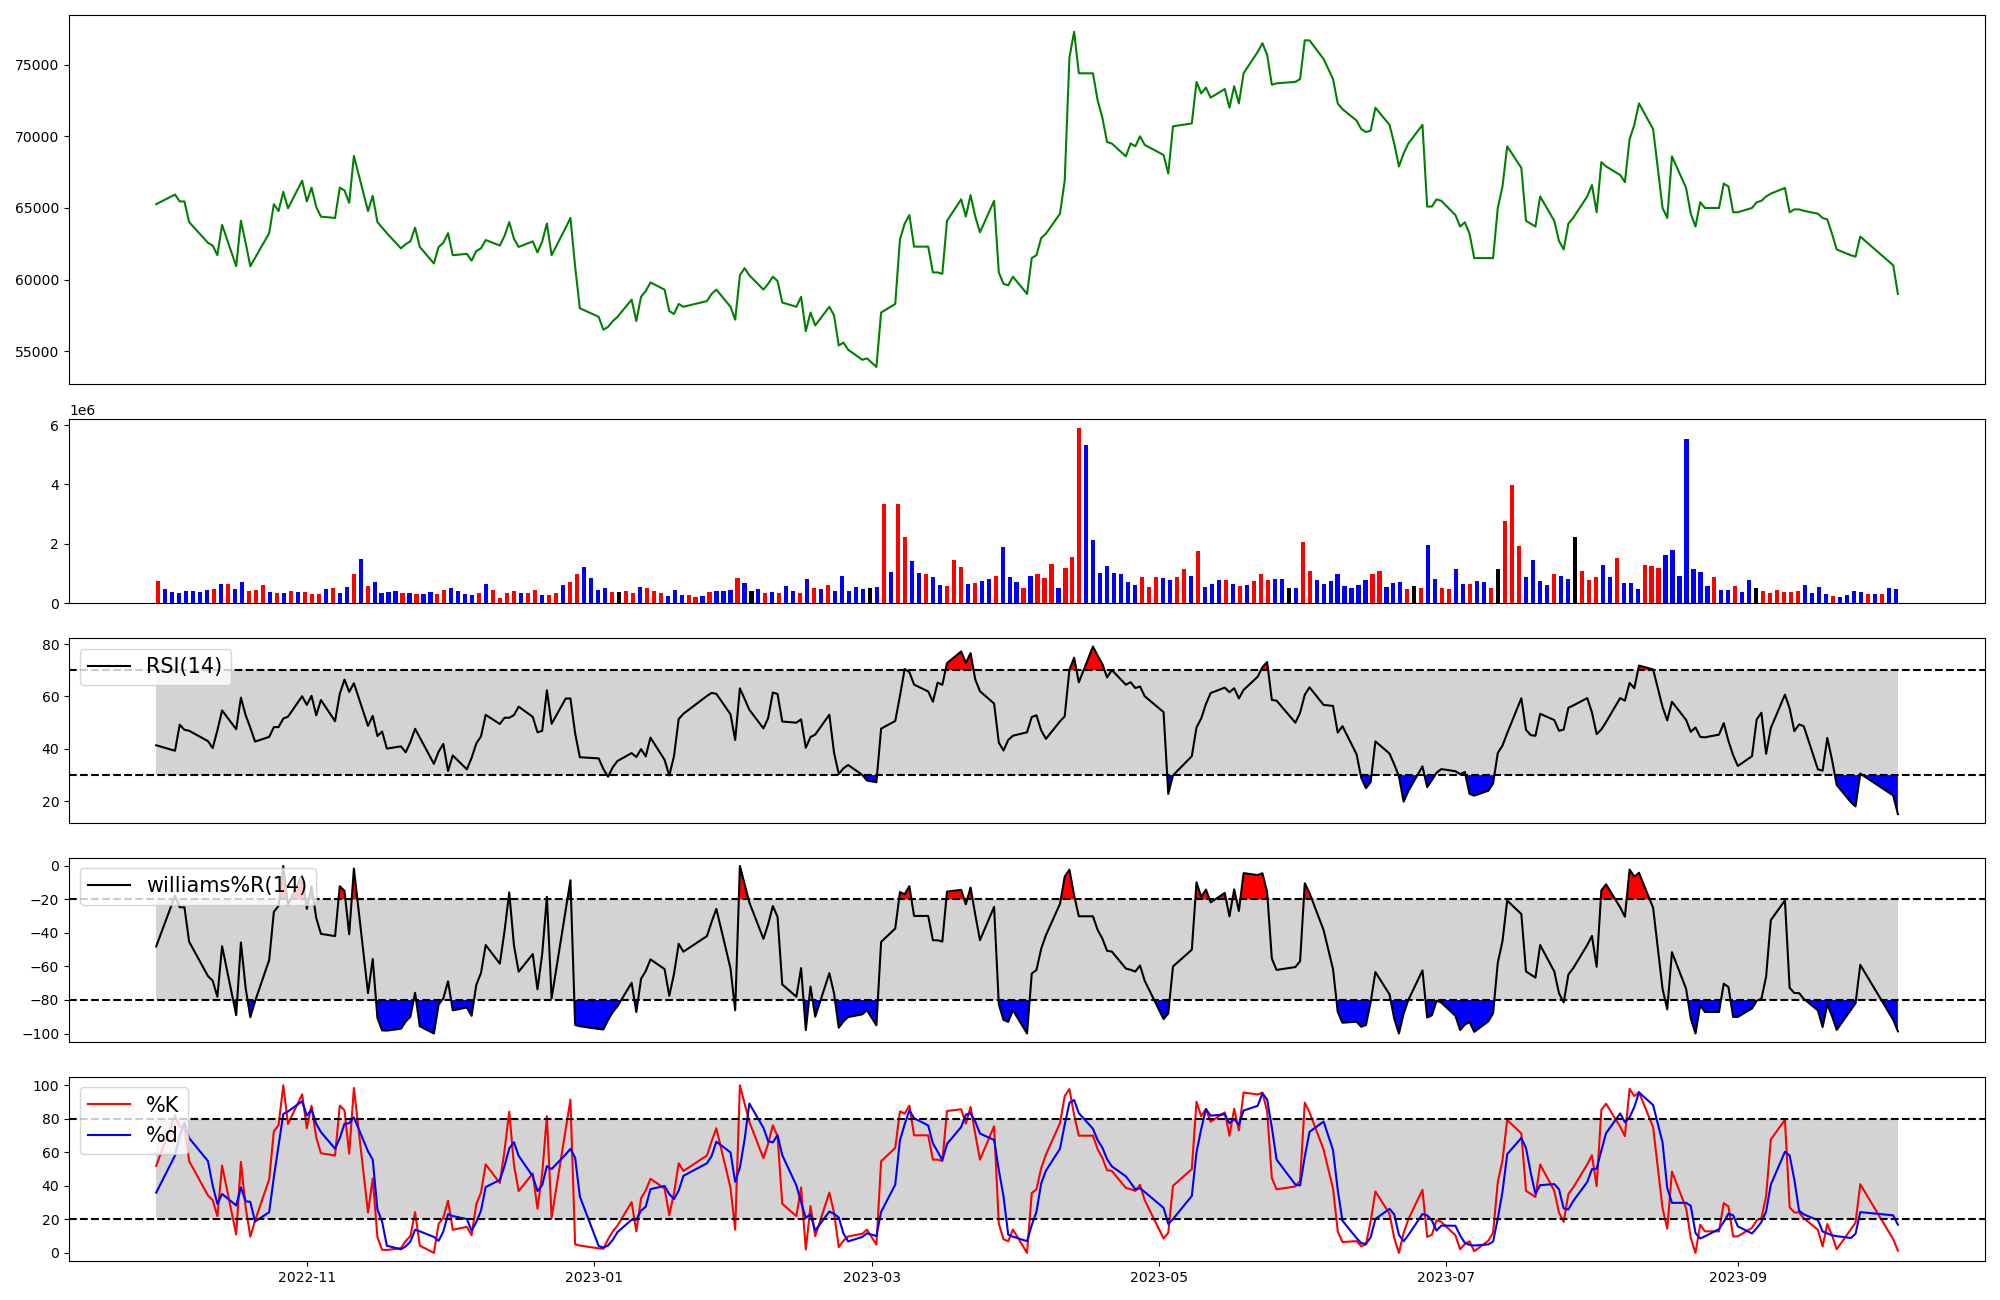The image size is (2000, 1300).
Task: Click the 55000 price axis label
Action: pos(37,352)
